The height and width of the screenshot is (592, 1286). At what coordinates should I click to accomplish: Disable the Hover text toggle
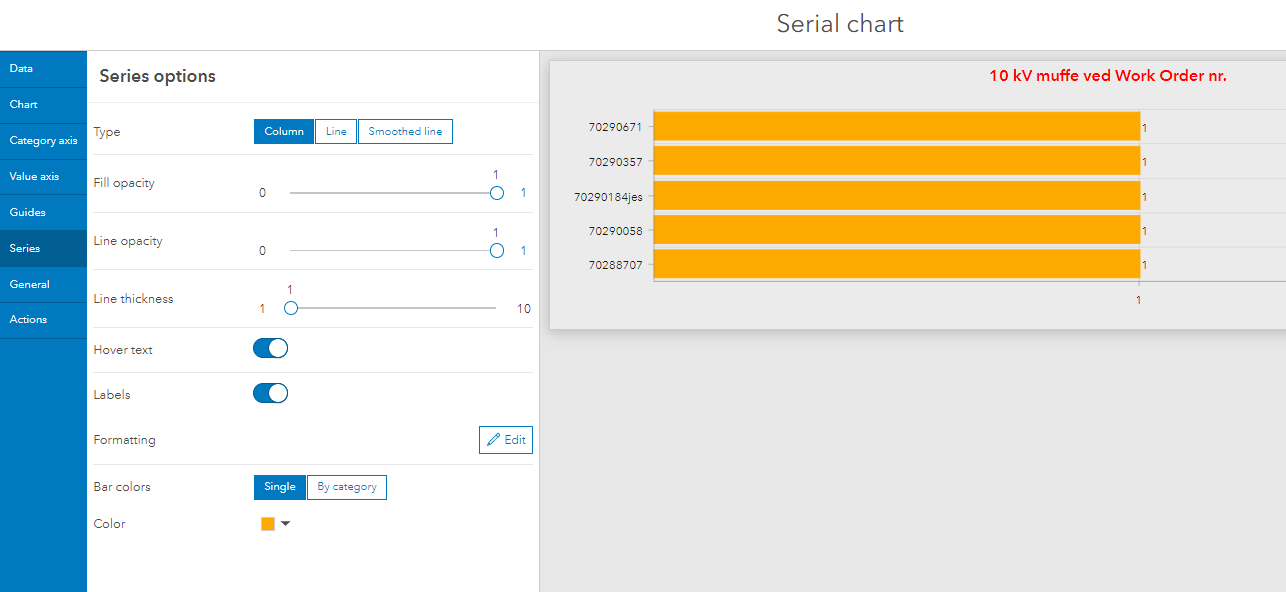[270, 347]
